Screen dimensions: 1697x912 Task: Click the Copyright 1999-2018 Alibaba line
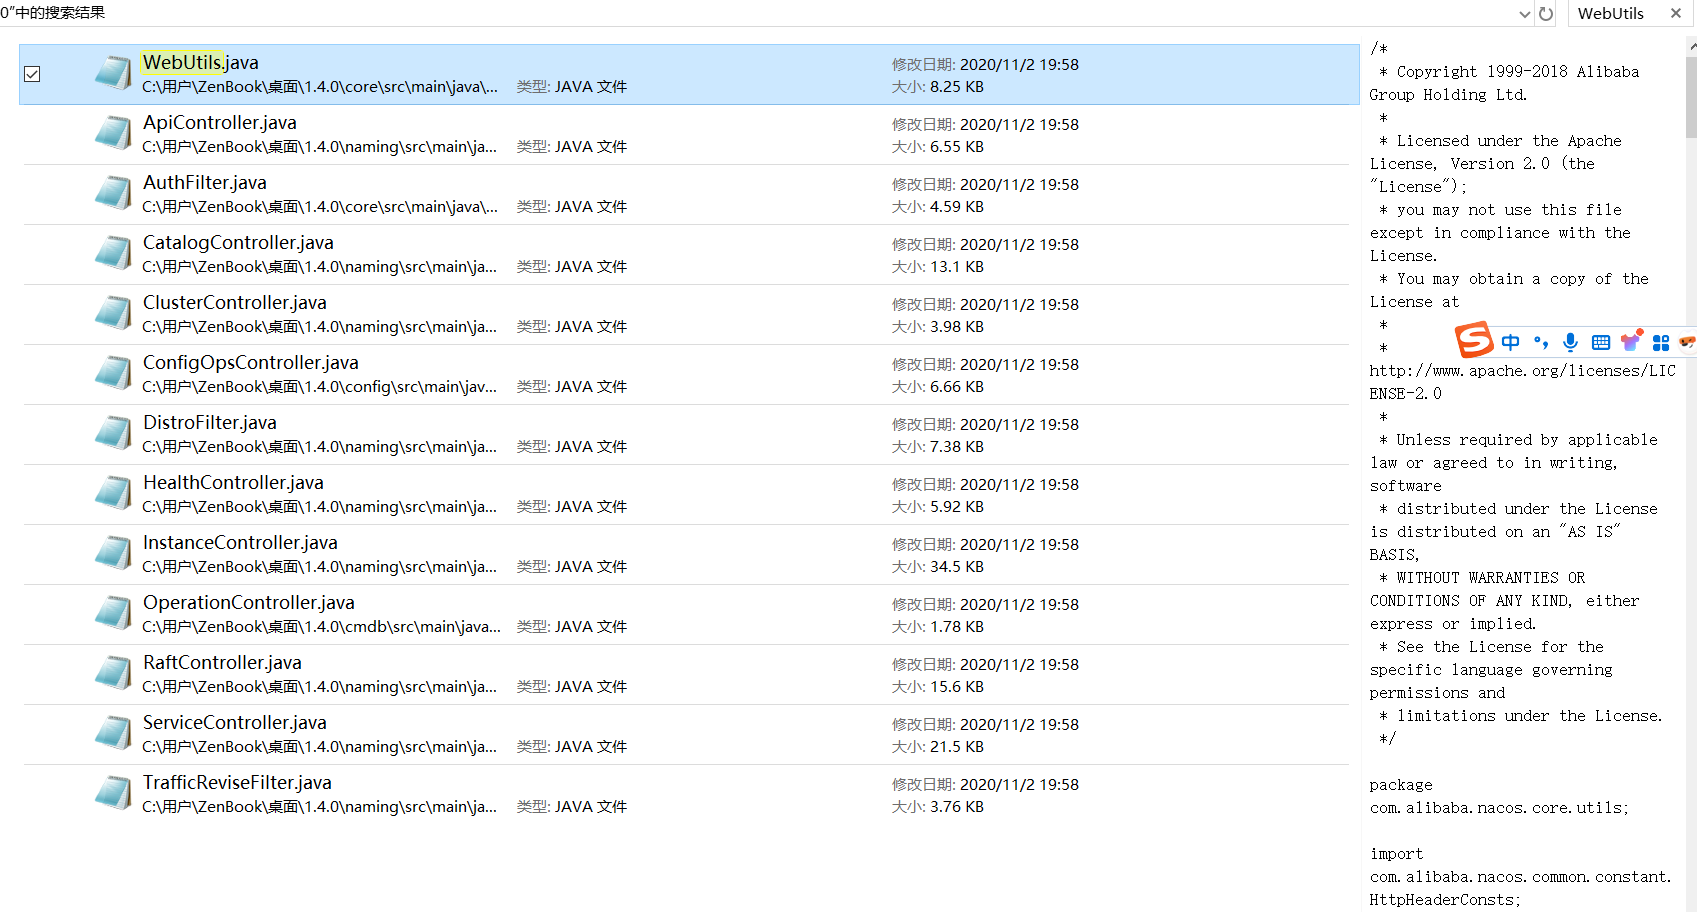1504,83
